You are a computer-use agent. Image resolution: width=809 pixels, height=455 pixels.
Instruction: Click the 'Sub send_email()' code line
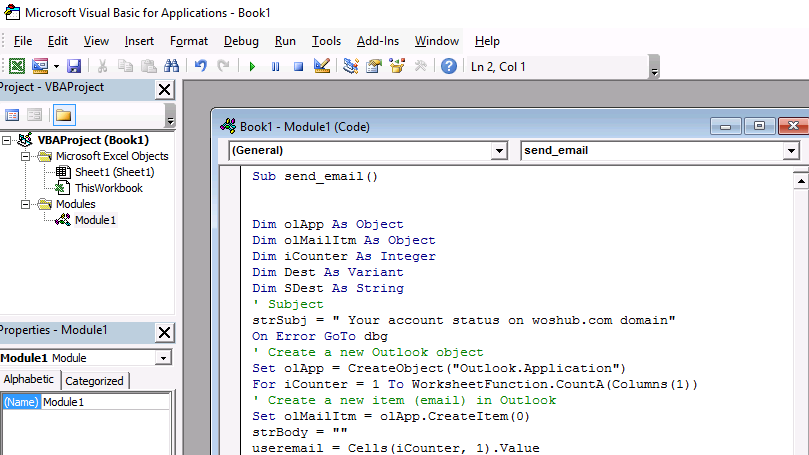[315, 176]
